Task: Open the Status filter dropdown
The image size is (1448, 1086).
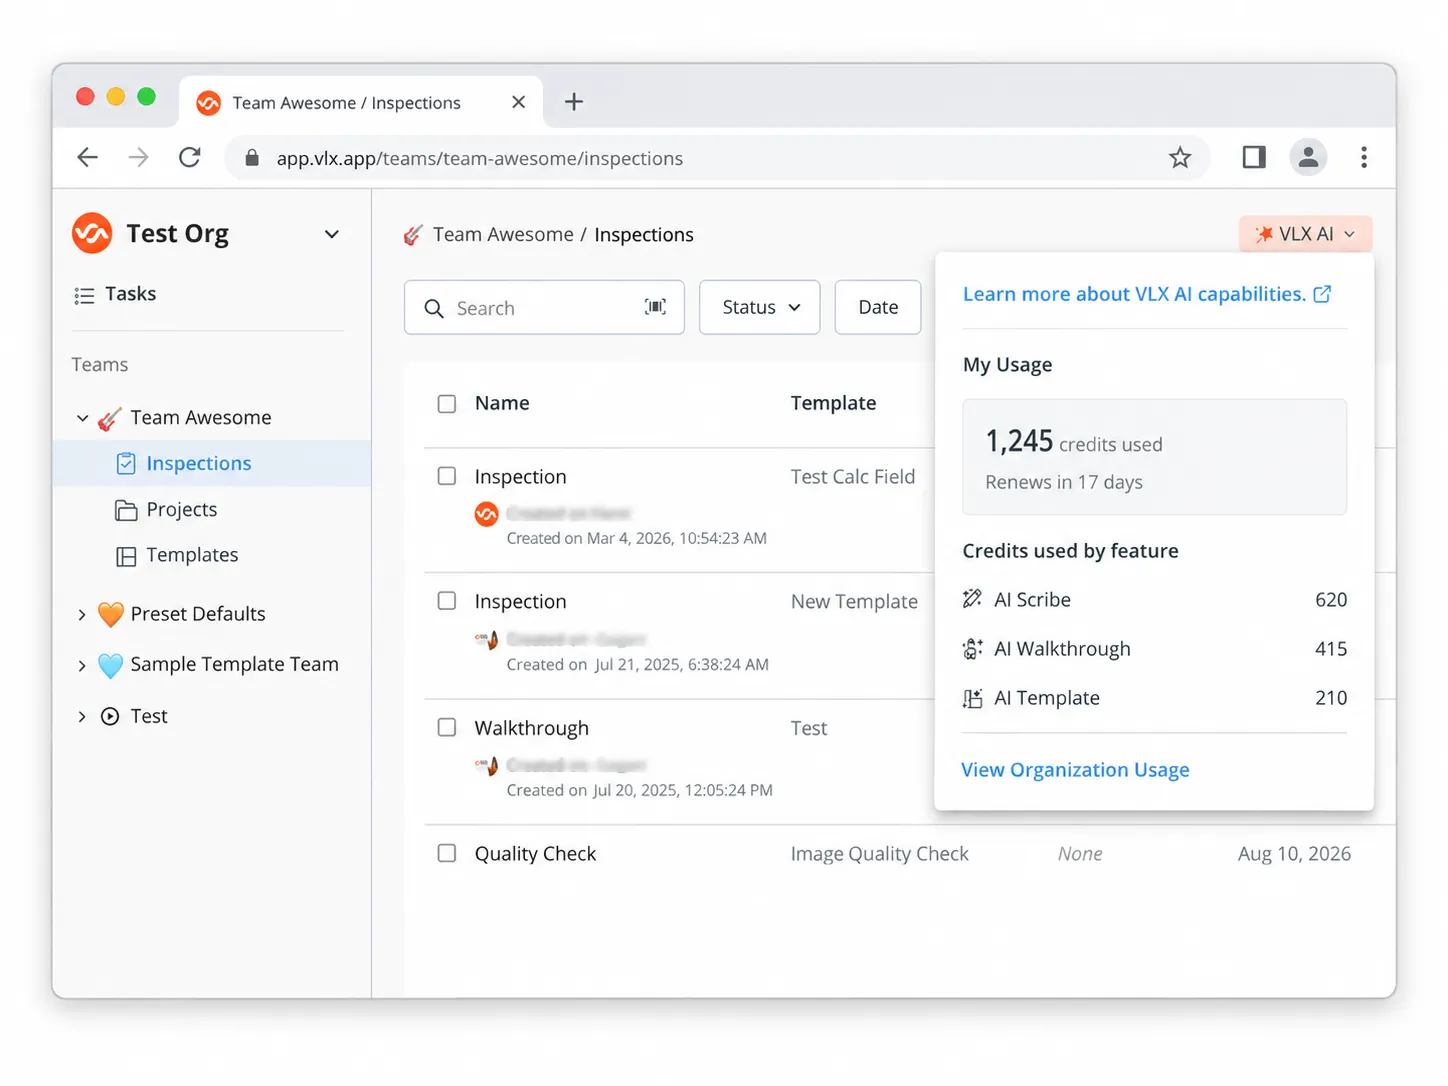Action: tap(760, 307)
